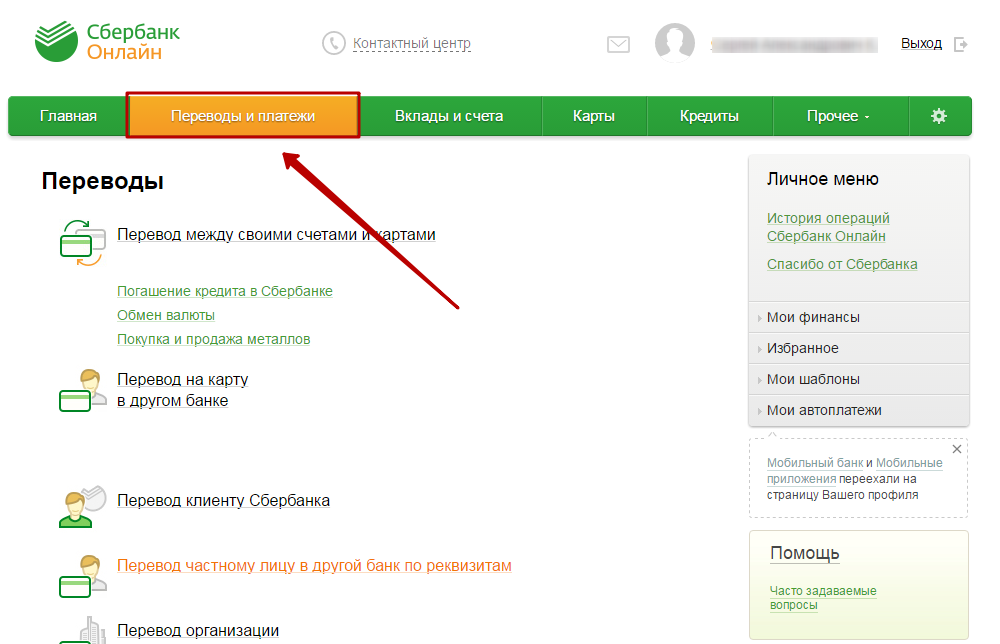The image size is (1000, 644).
Task: Click the Контактный центр link
Action: pyautogui.click(x=411, y=43)
